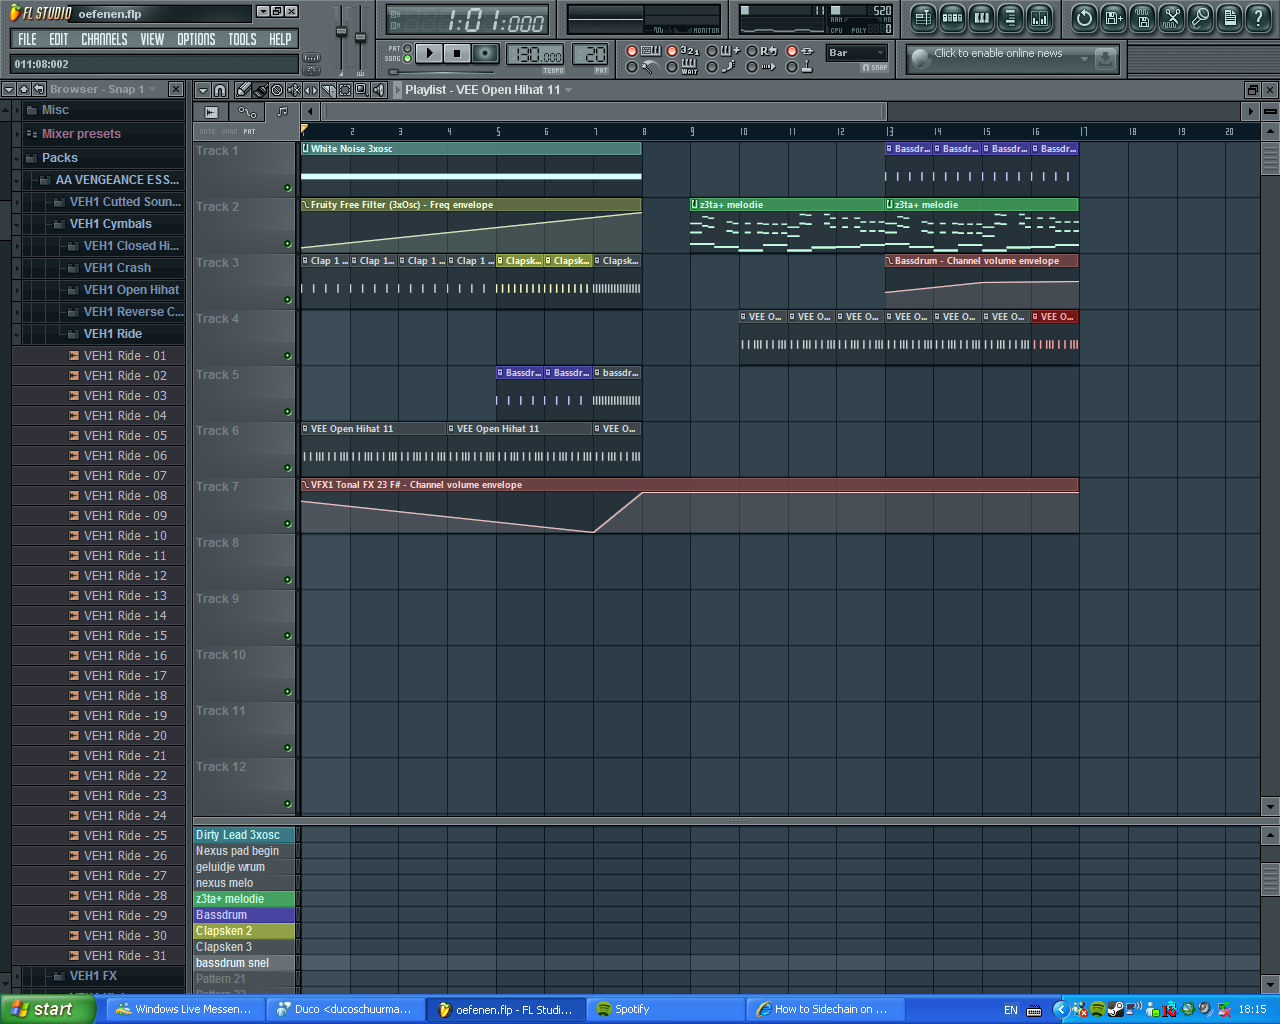1280x1024 pixels.
Task: Click the Stop button
Action: click(457, 53)
